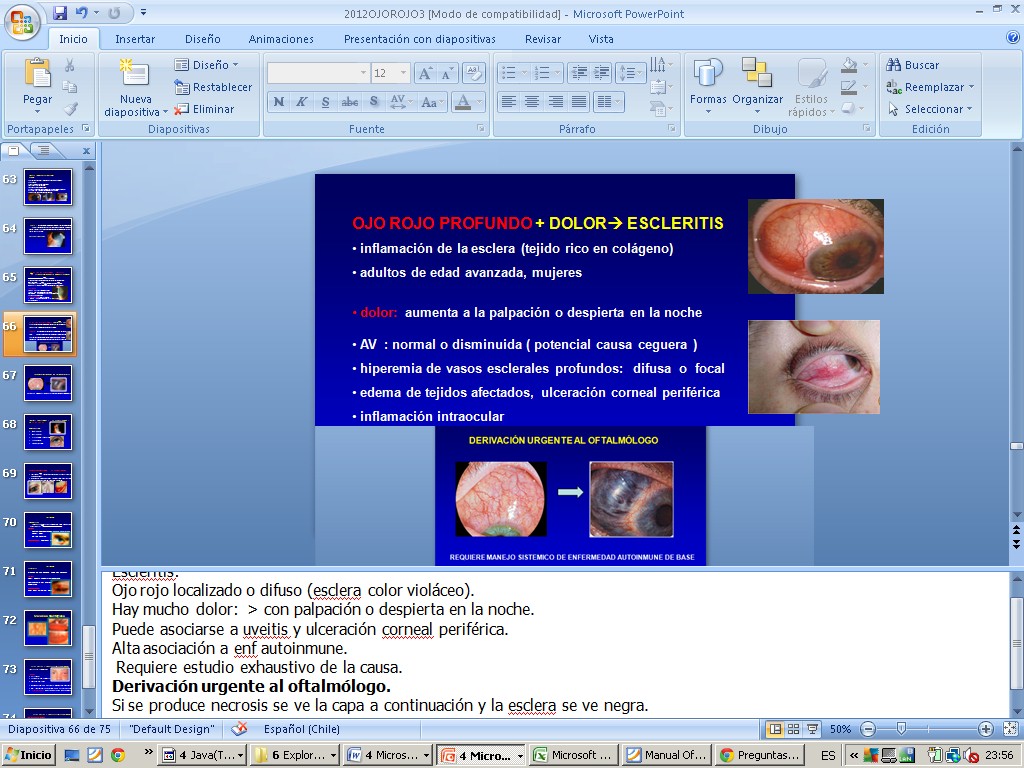The height and width of the screenshot is (768, 1024).
Task: Open the font size dropdown
Action: (x=403, y=74)
